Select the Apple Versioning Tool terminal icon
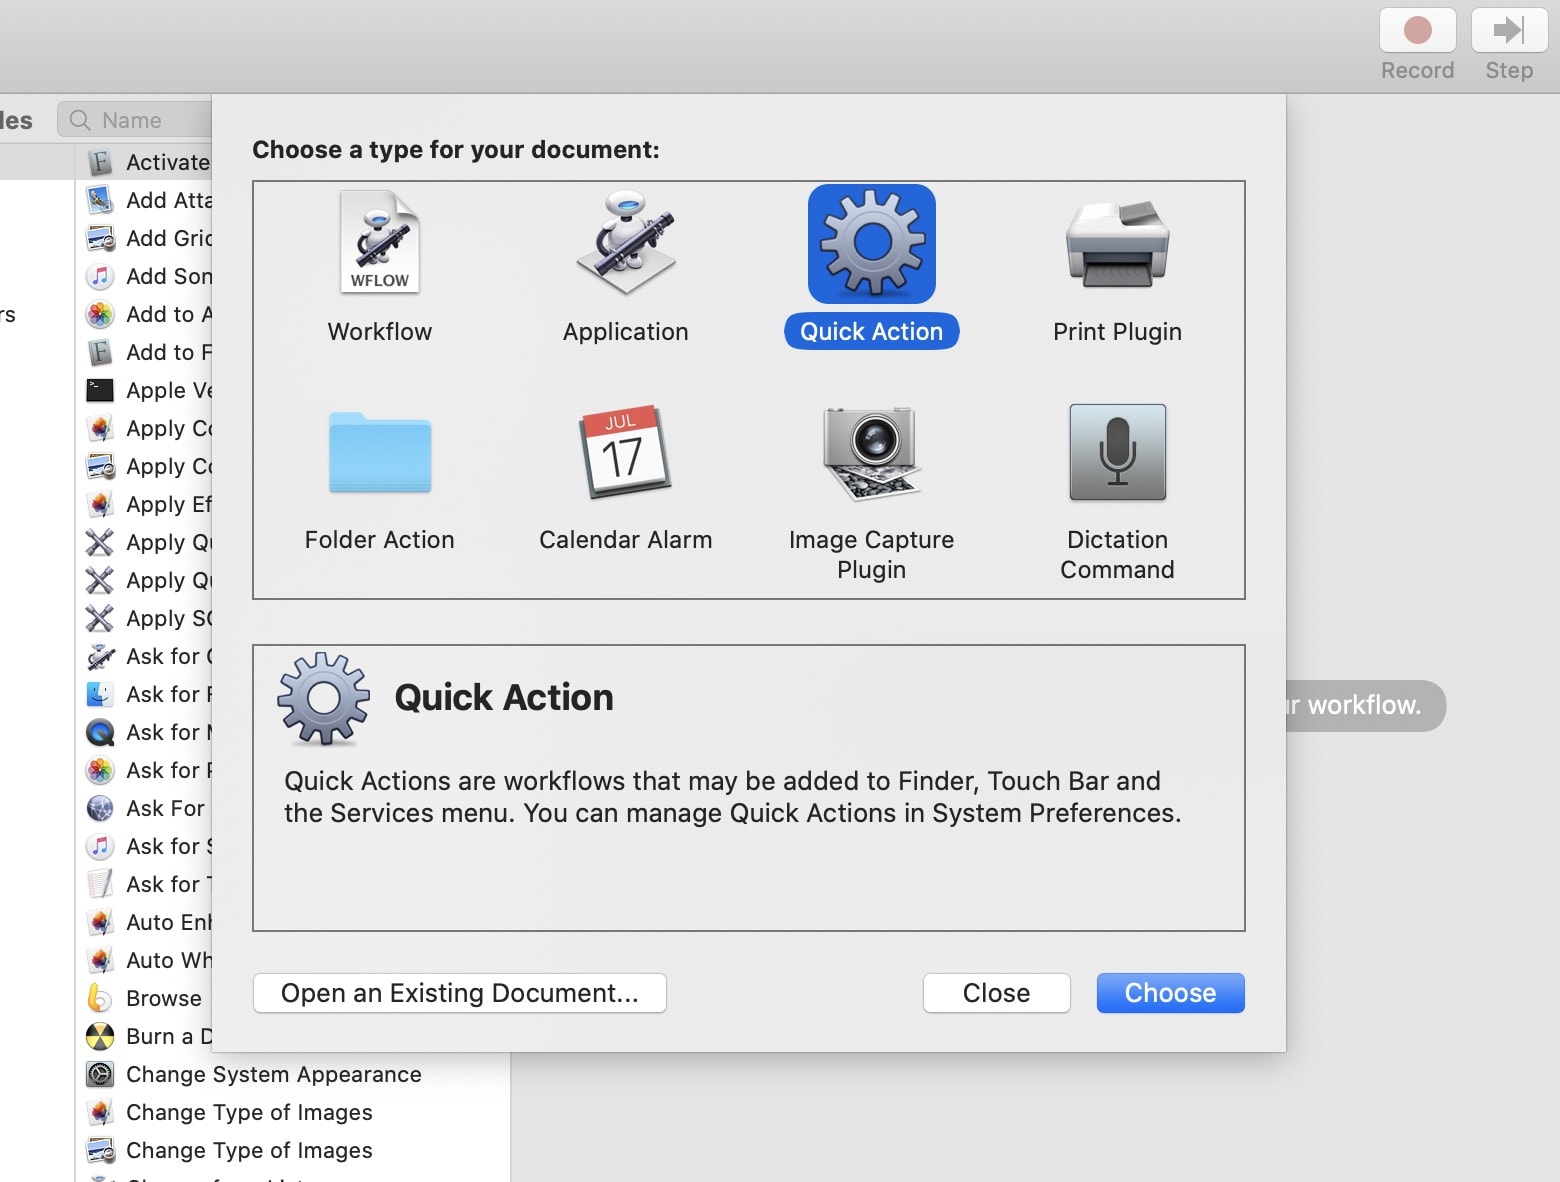 [100, 390]
